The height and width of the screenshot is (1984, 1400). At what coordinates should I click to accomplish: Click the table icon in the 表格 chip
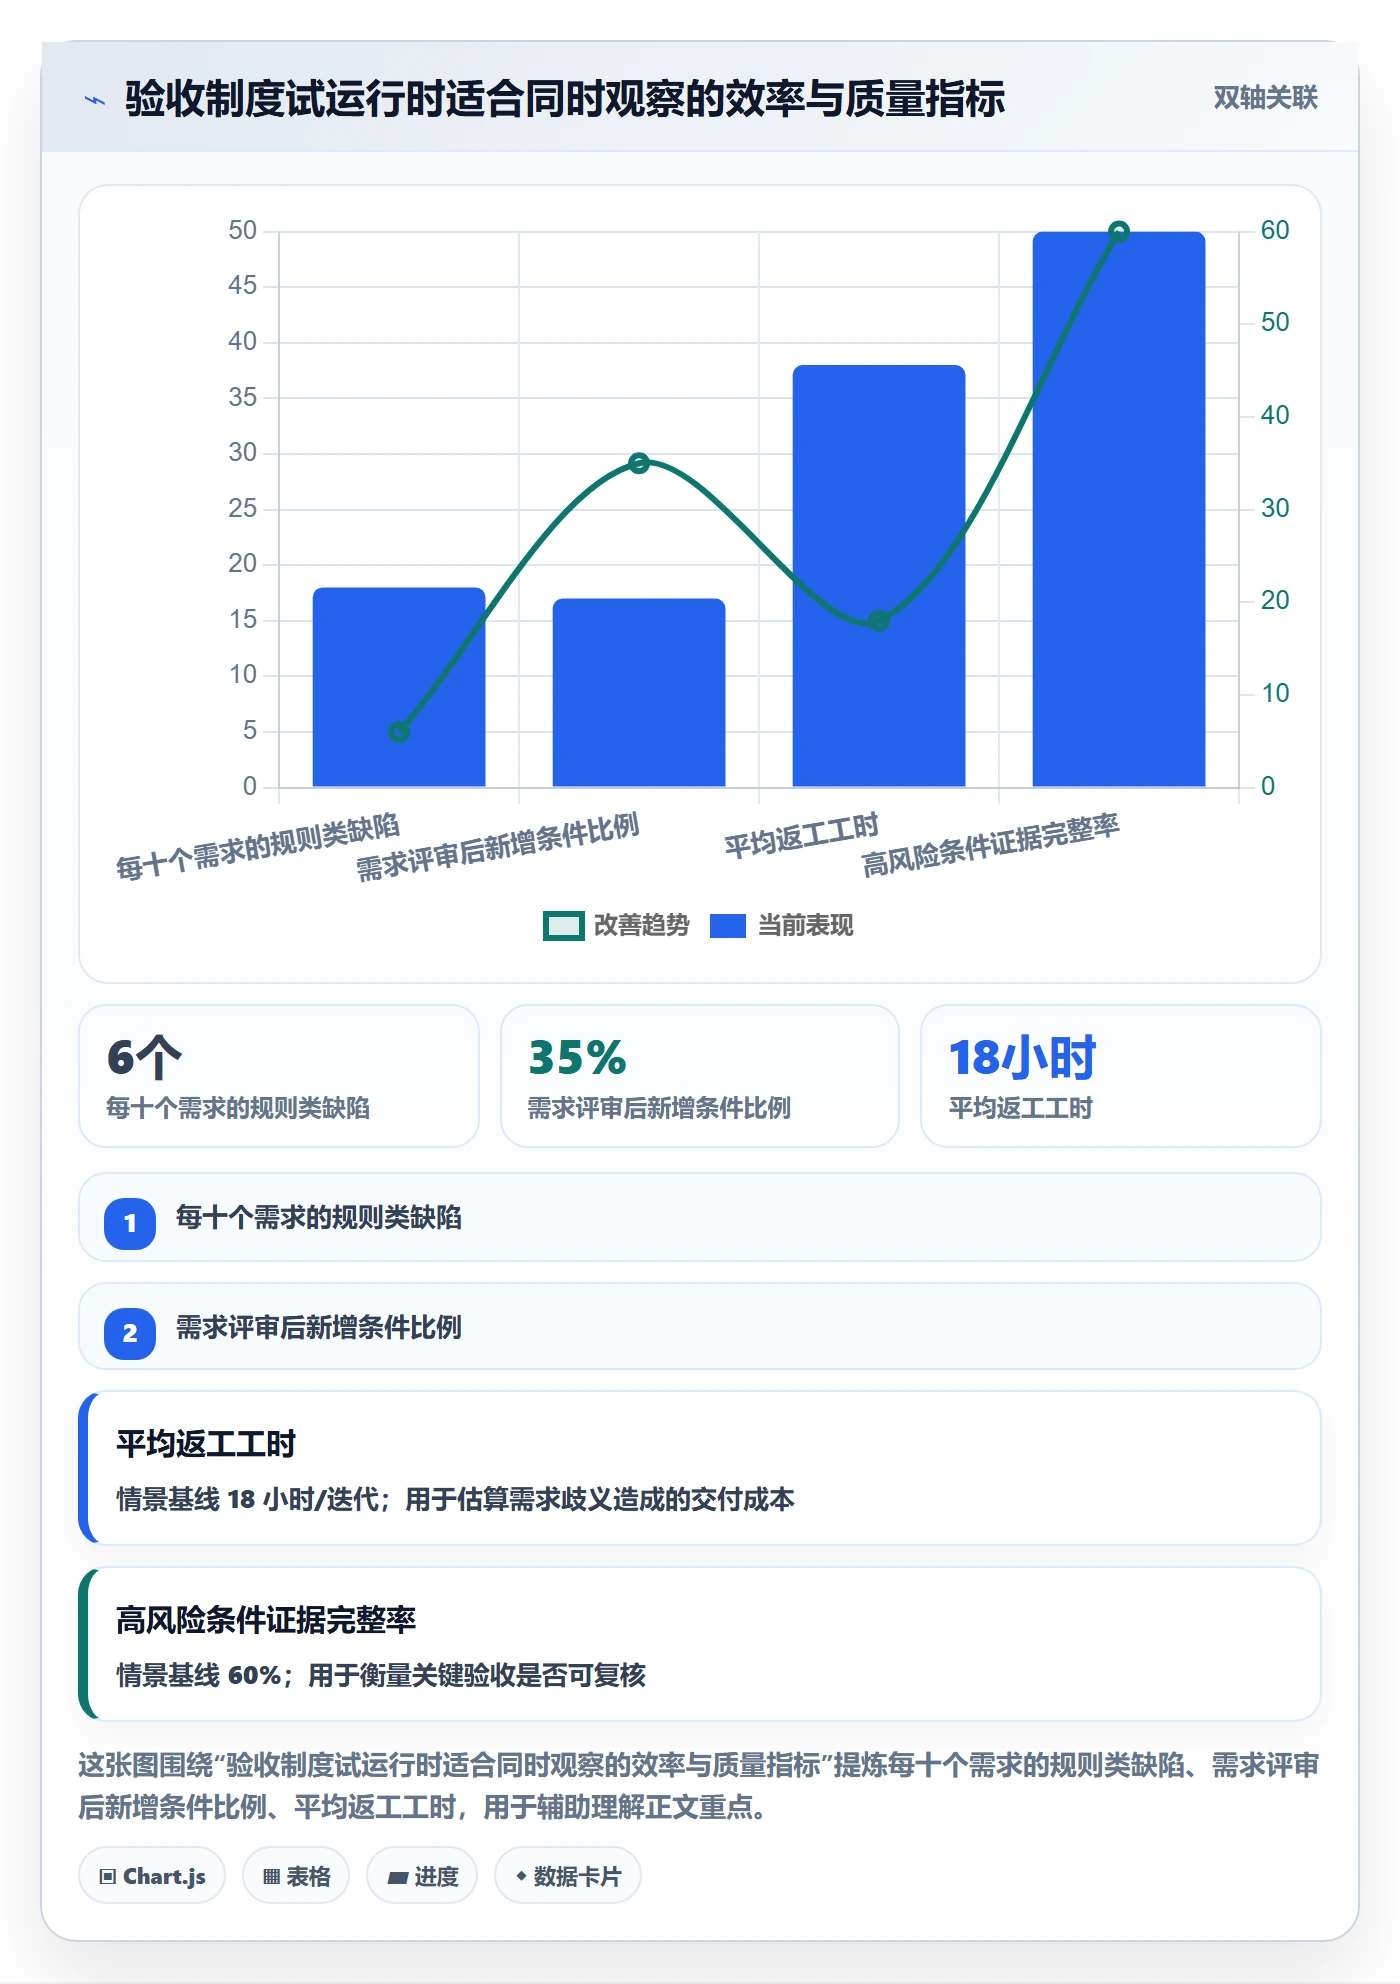tap(271, 1877)
